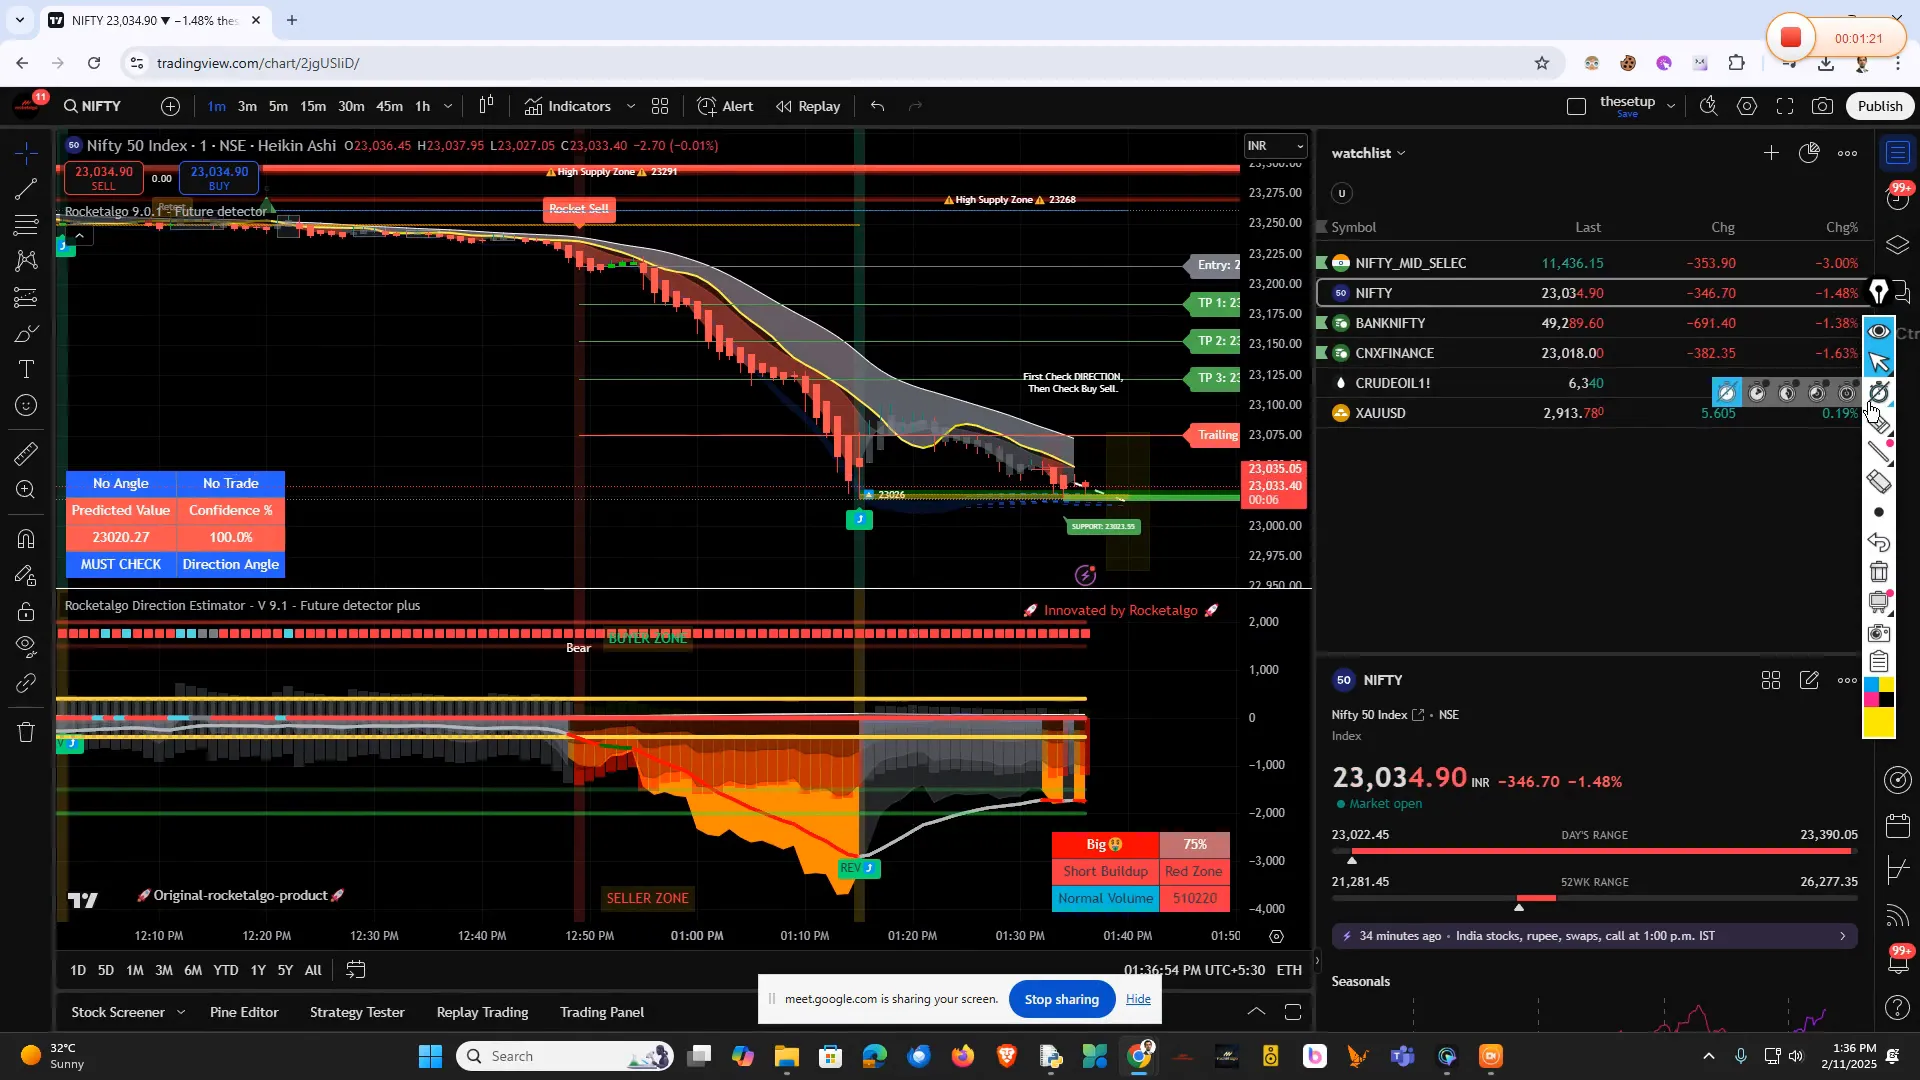Viewport: 1920px width, 1080px height.
Task: Open the Eraser in the drawing popup
Action: (1877, 480)
